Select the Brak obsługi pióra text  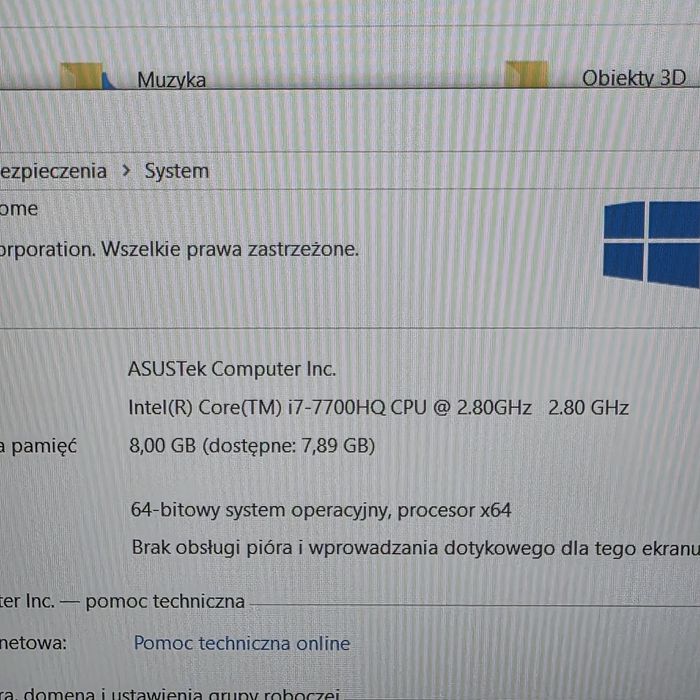coord(416,548)
